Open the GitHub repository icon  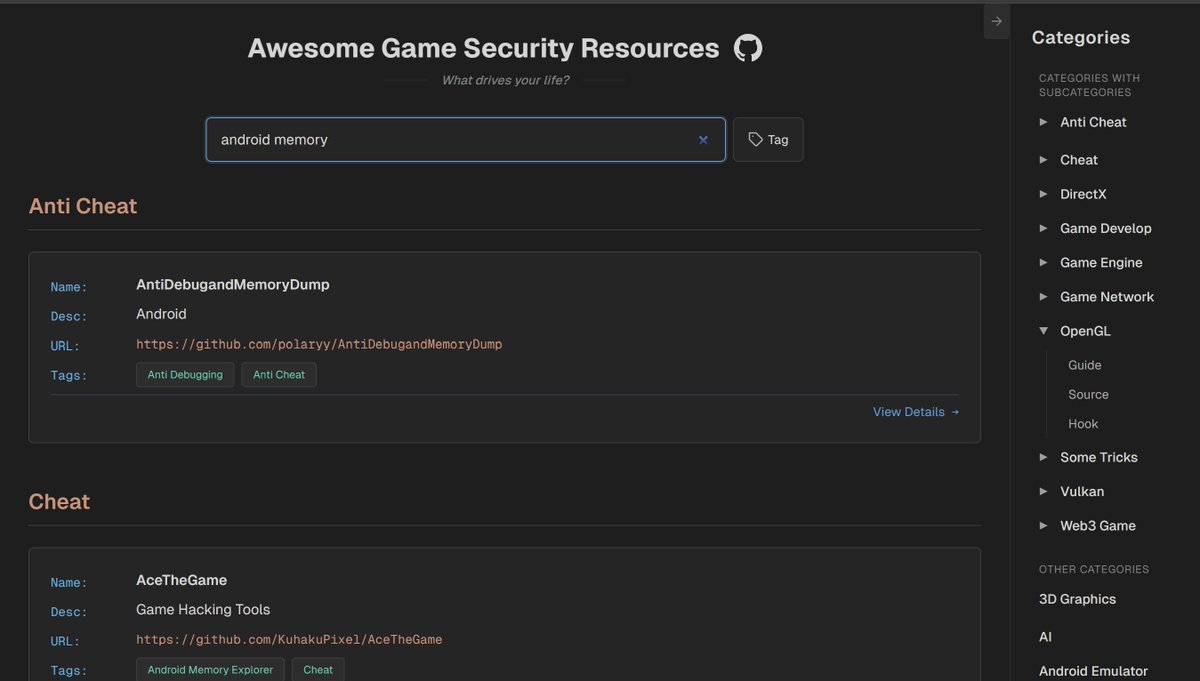[748, 48]
